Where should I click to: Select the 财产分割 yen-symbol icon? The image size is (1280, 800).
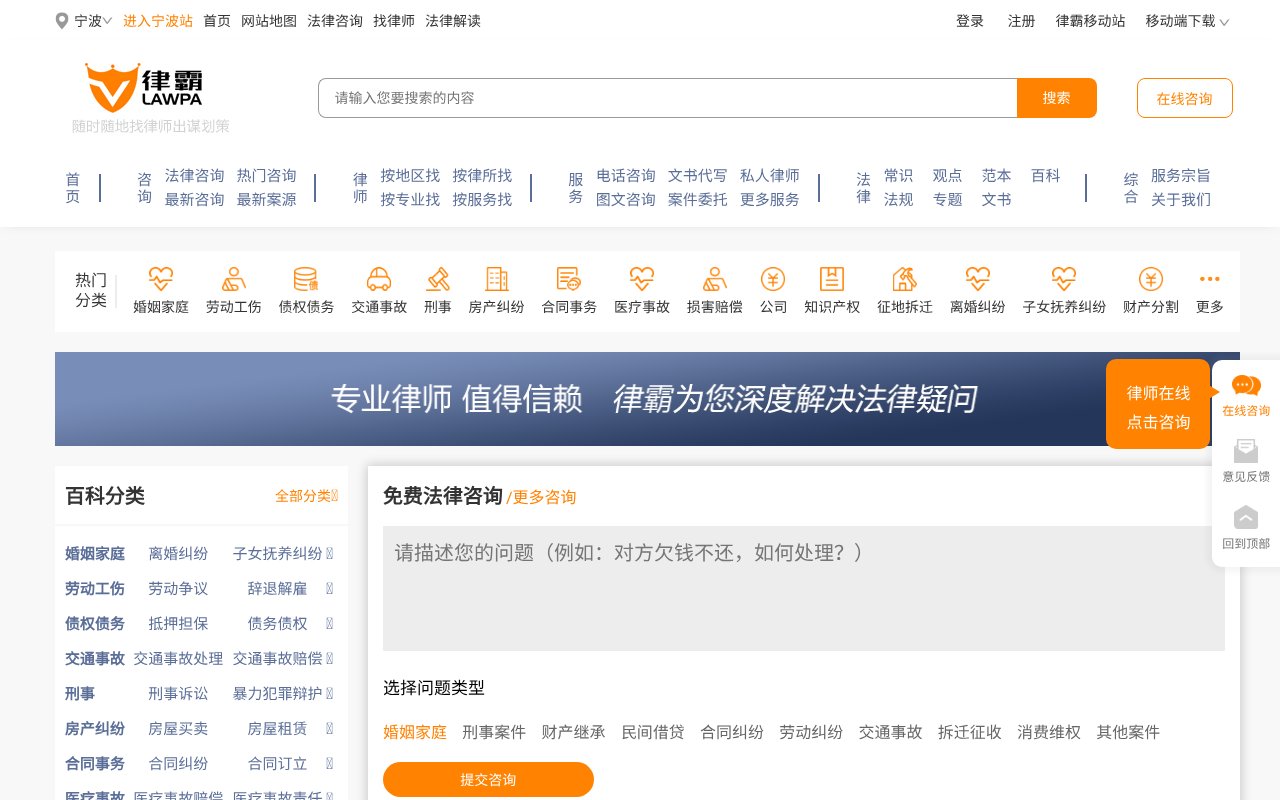(1150, 279)
